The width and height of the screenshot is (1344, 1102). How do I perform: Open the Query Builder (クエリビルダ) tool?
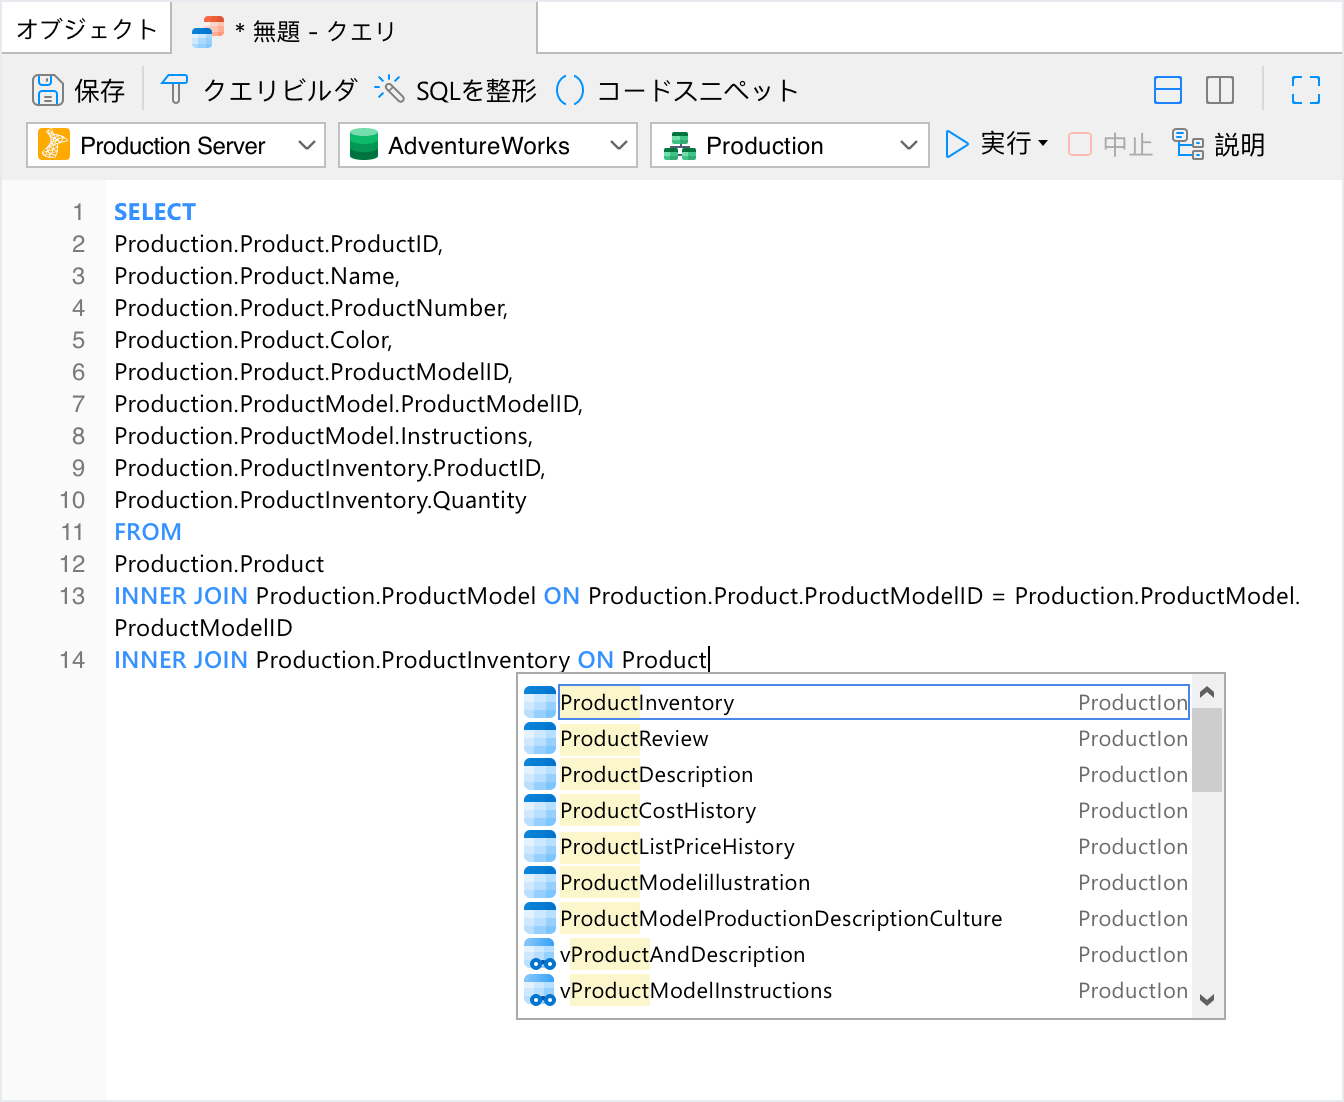click(x=258, y=90)
